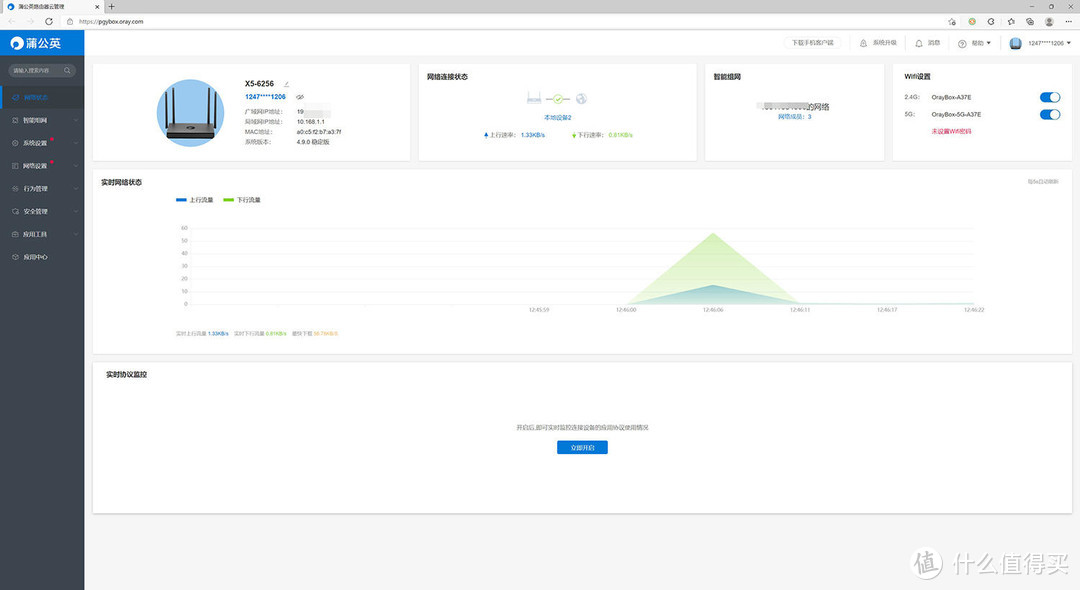Open the 消息 notification bell
The width and height of the screenshot is (1080, 590).
point(919,43)
